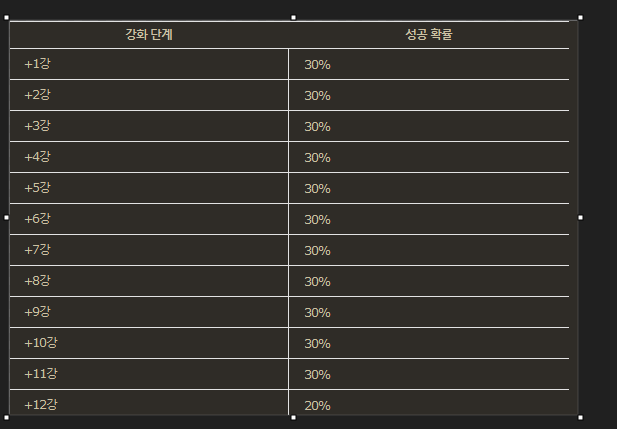Viewport: 617px width, 429px height.
Task: Select the +12강 cell
Action: click(41, 404)
